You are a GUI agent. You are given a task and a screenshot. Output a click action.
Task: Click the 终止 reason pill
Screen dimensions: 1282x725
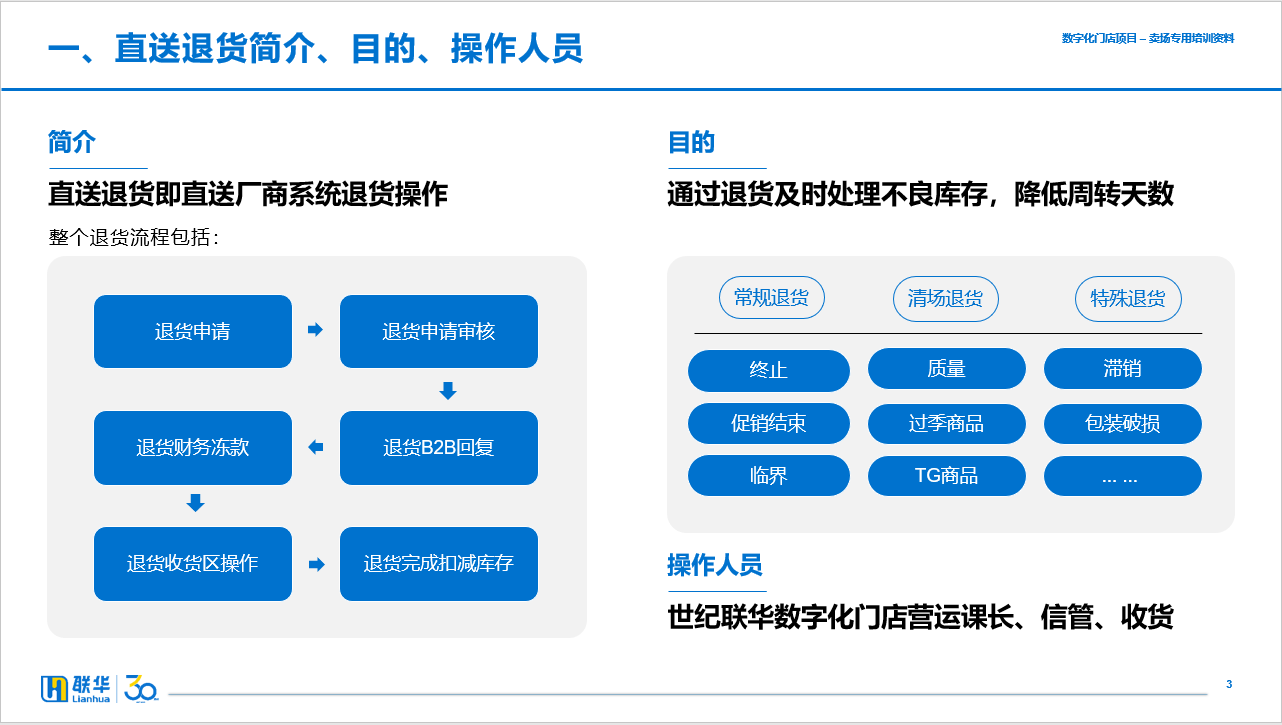[769, 371]
